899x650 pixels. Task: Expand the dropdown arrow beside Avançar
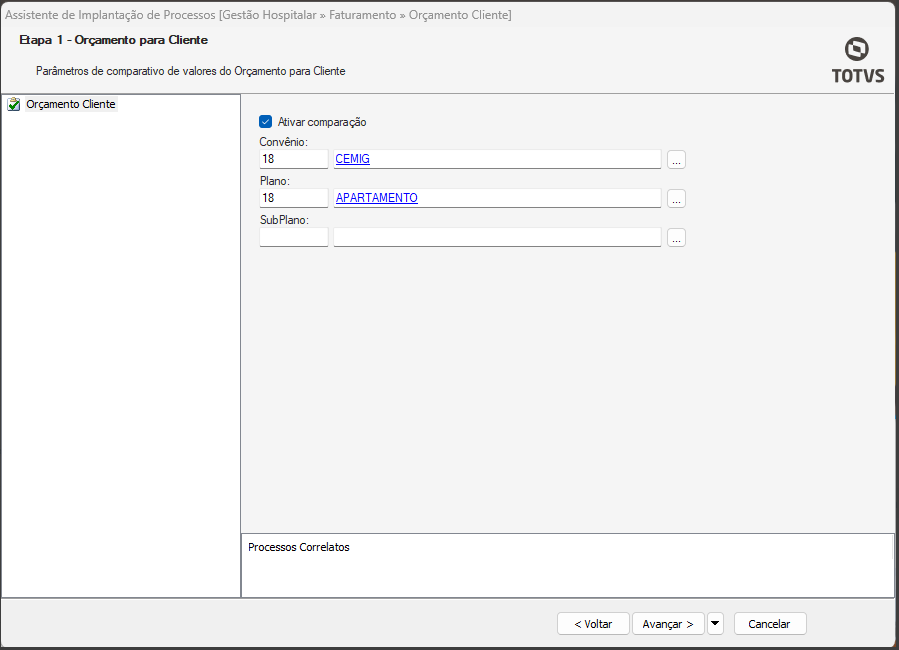pyautogui.click(x=715, y=623)
